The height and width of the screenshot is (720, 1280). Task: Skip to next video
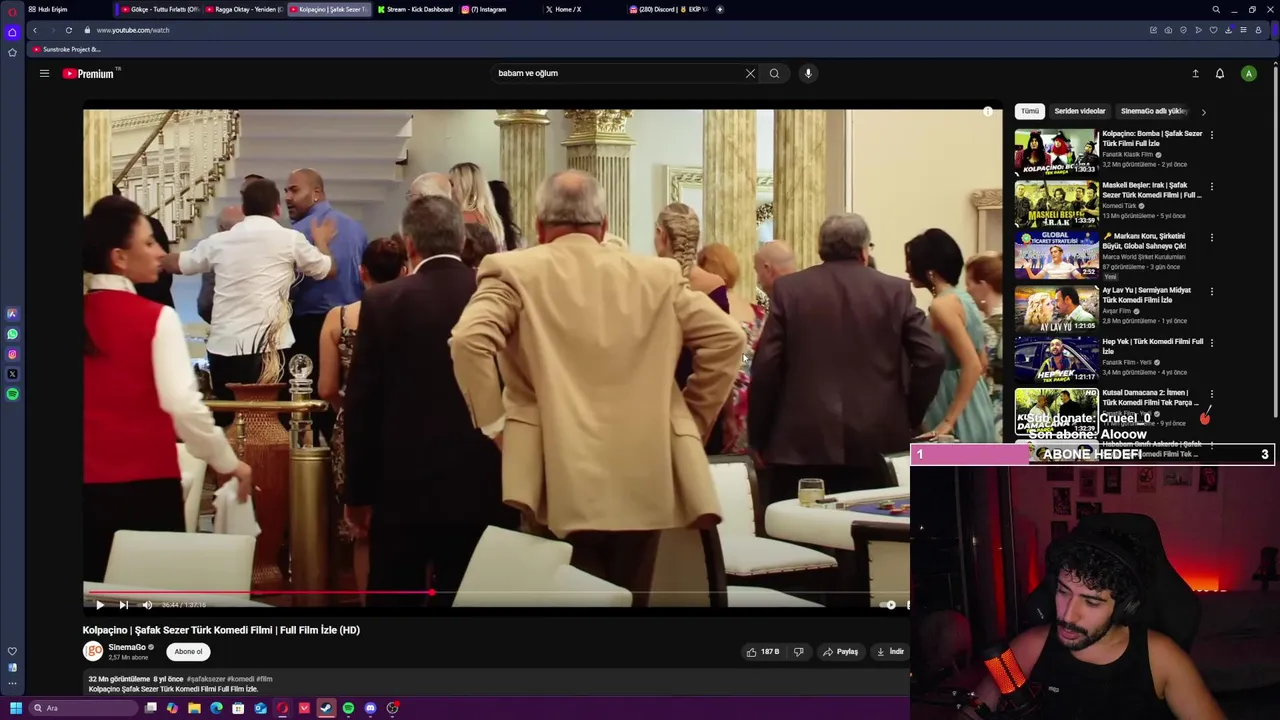[x=123, y=605]
